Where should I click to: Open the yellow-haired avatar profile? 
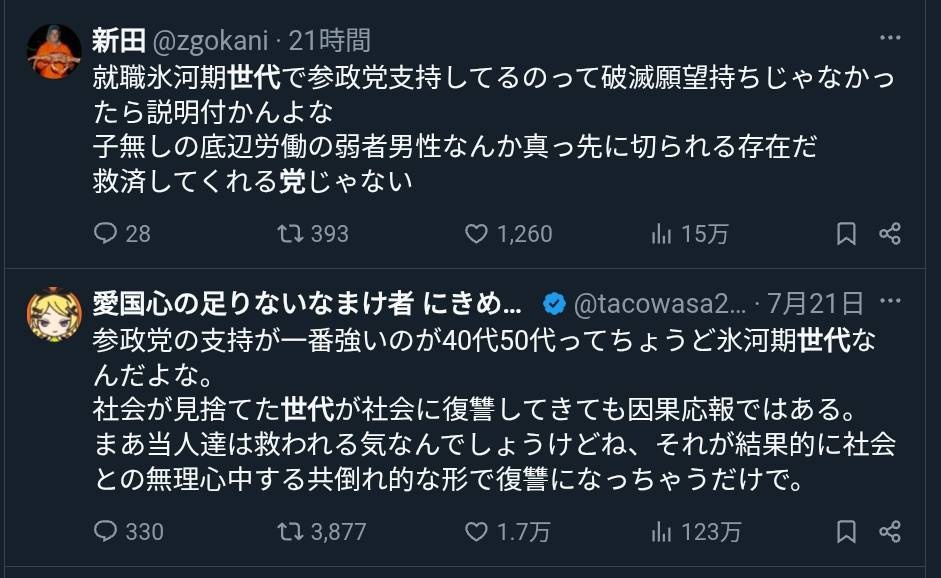coord(54,315)
